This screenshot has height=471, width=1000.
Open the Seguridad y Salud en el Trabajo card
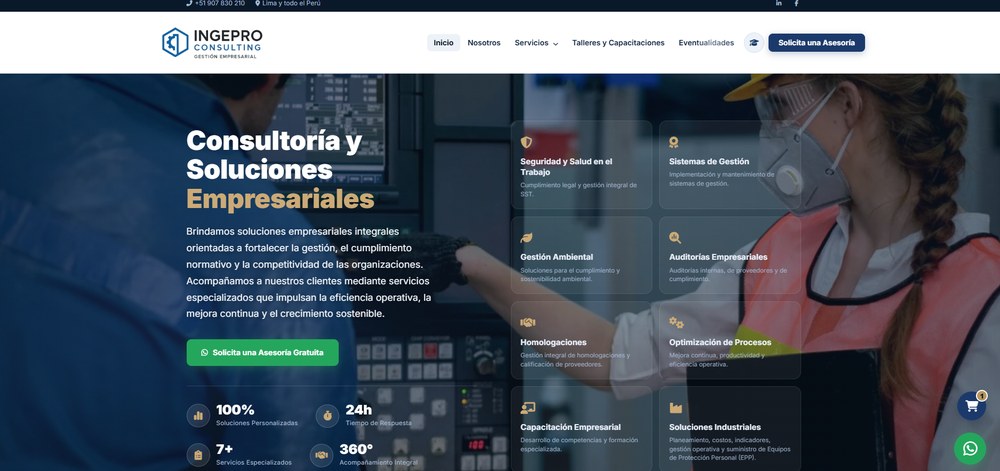582,165
